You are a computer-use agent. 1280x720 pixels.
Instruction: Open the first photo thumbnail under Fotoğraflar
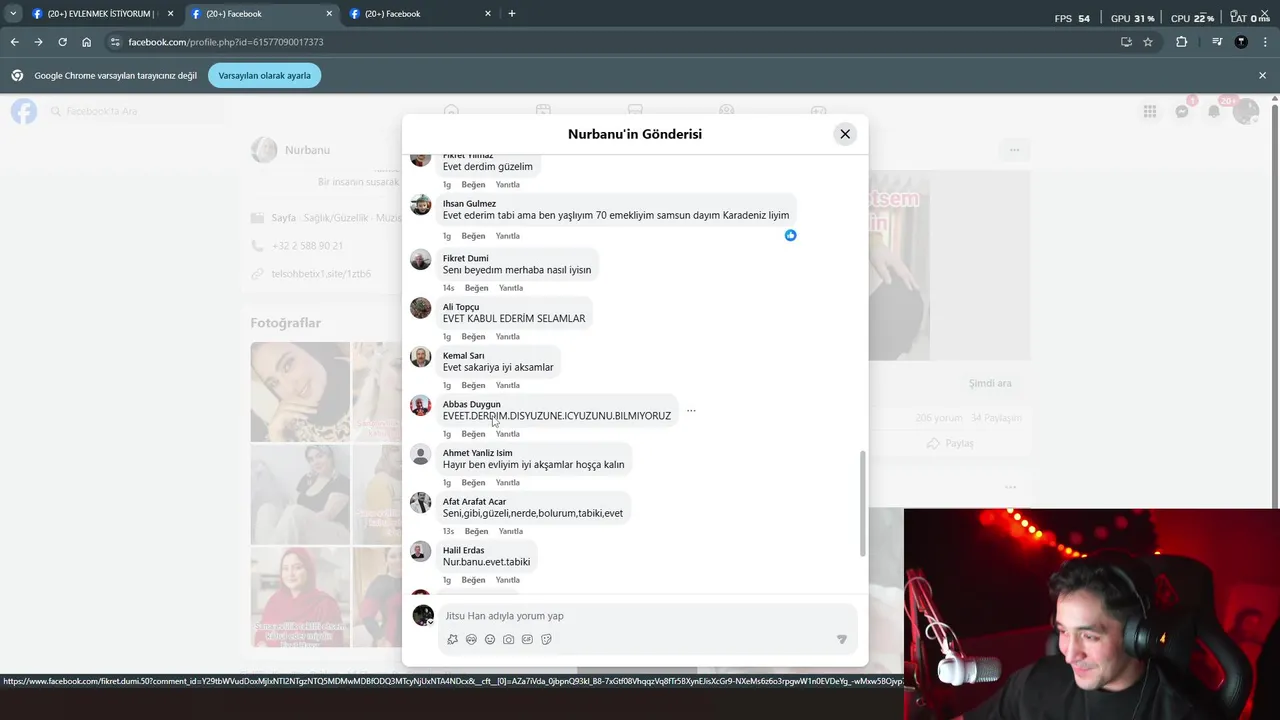pos(300,392)
